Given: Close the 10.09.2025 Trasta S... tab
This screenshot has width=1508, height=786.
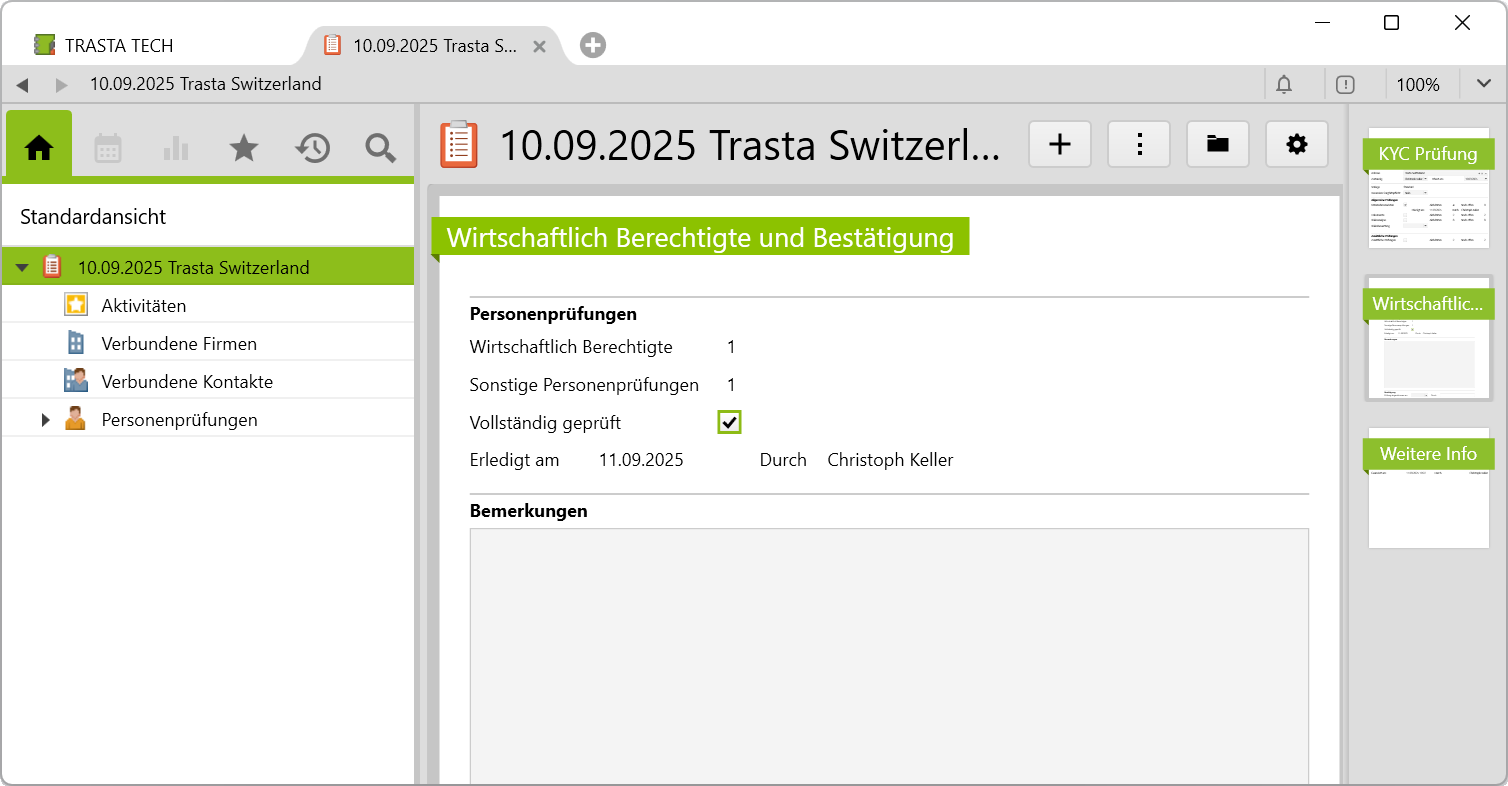Looking at the screenshot, I should coord(539,46).
